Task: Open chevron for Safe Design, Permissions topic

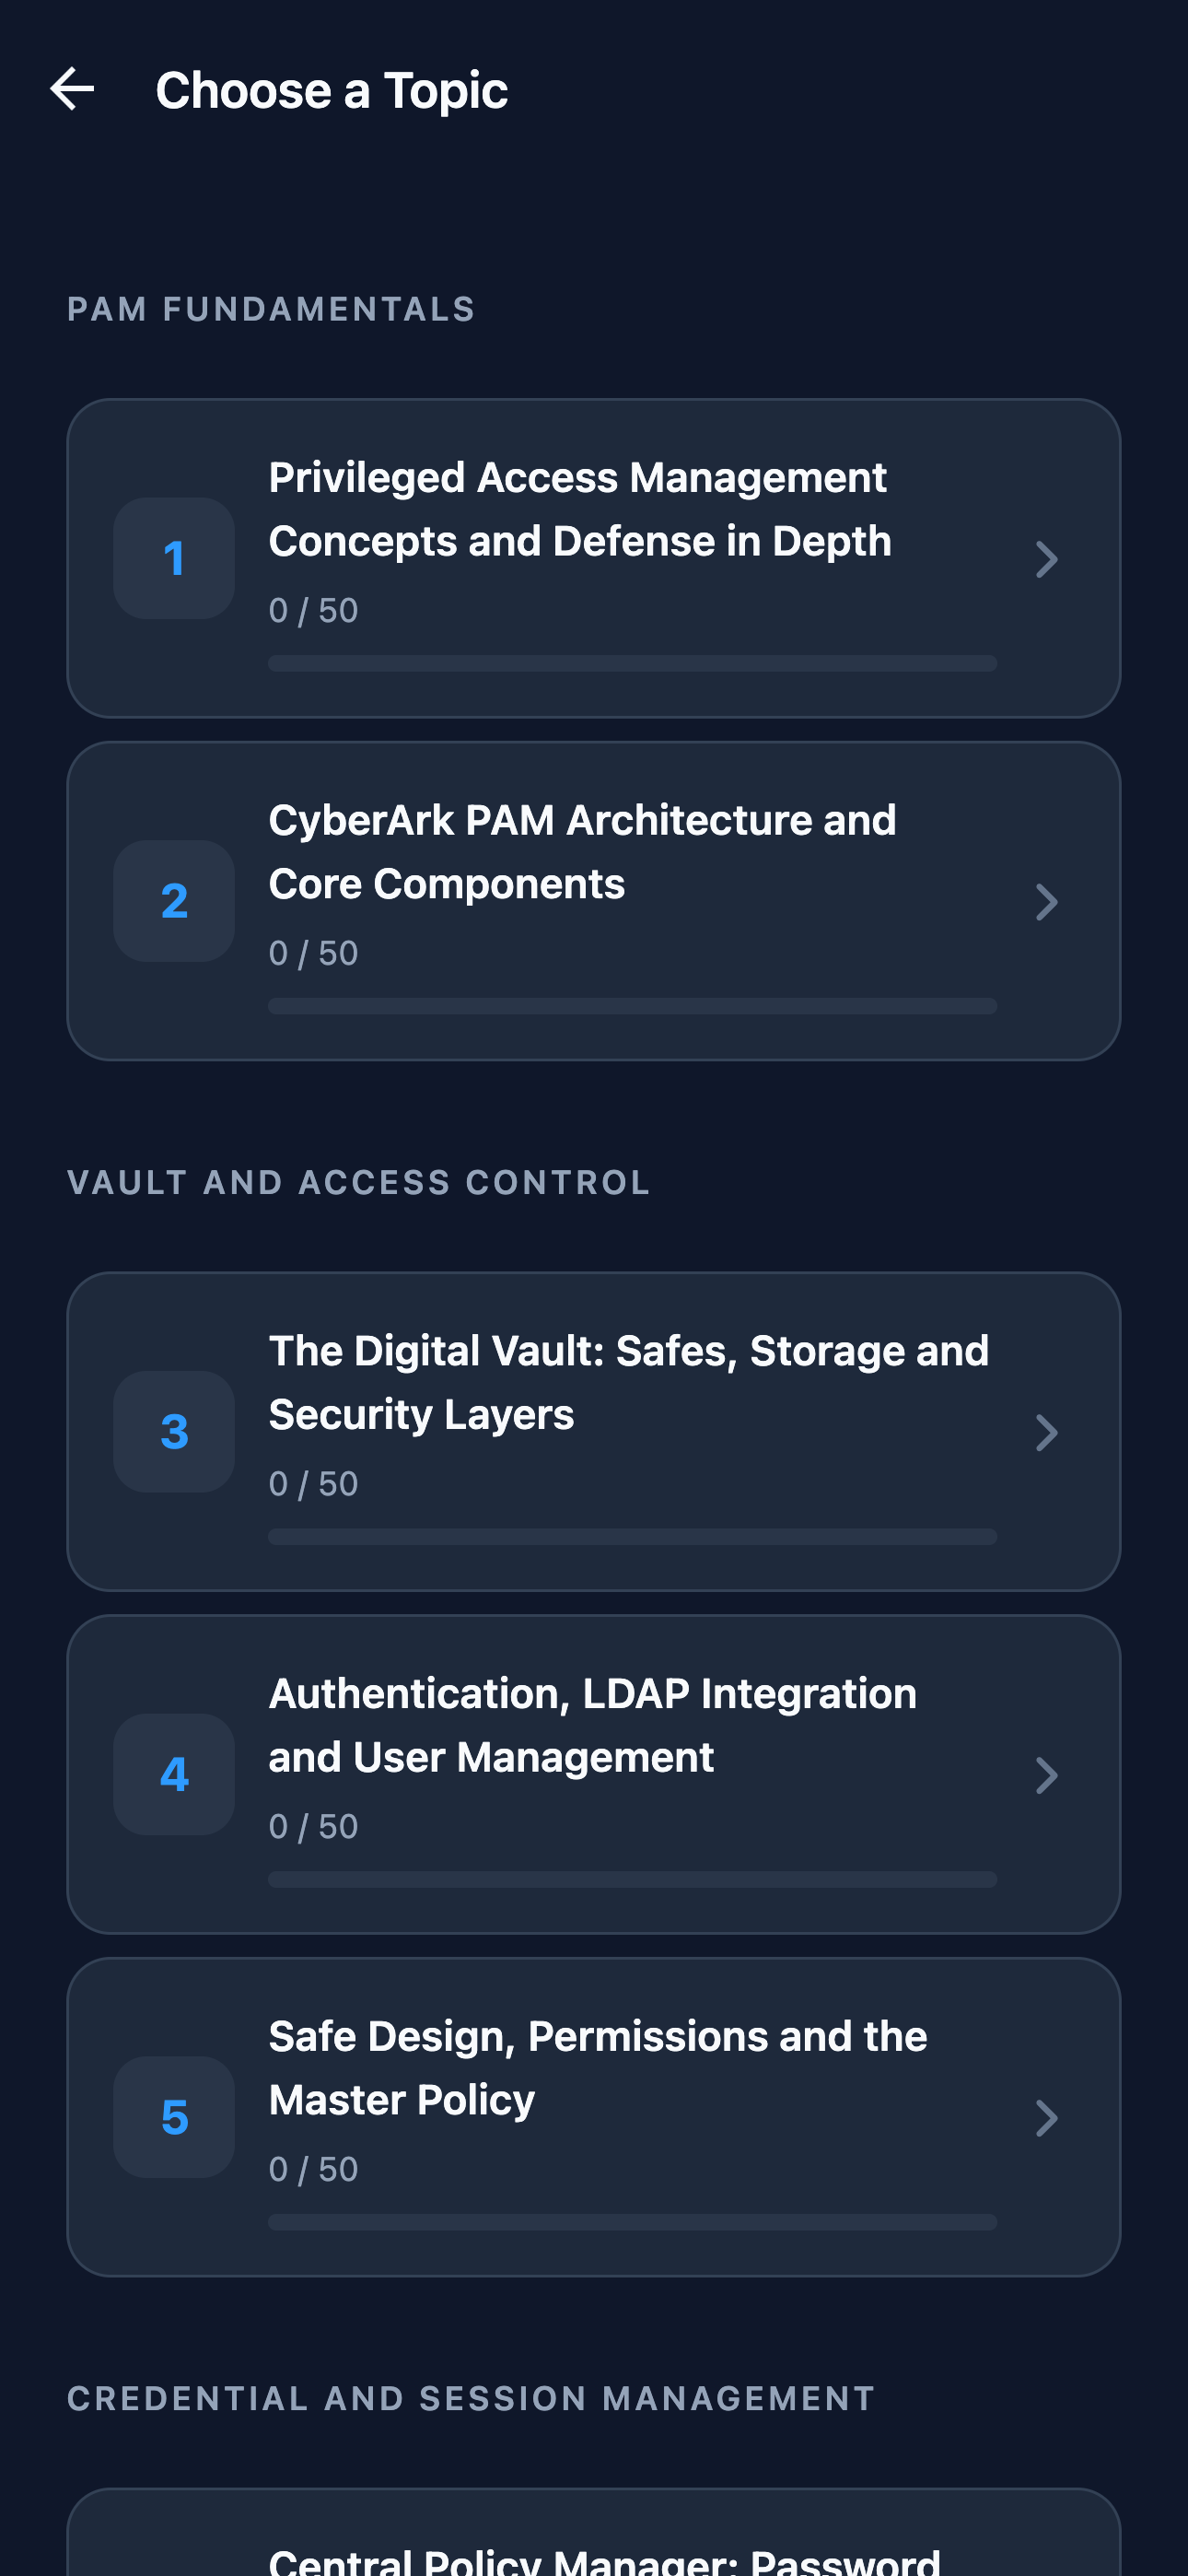Action: [1046, 2119]
